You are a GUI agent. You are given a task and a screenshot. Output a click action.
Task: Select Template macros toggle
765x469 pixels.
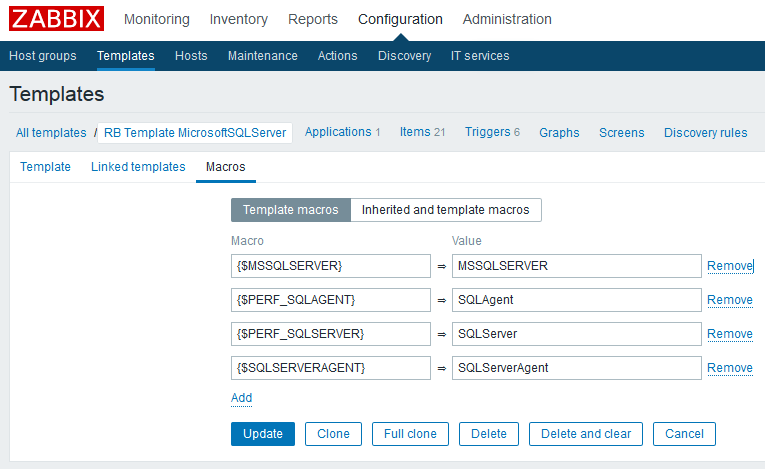click(x=291, y=209)
